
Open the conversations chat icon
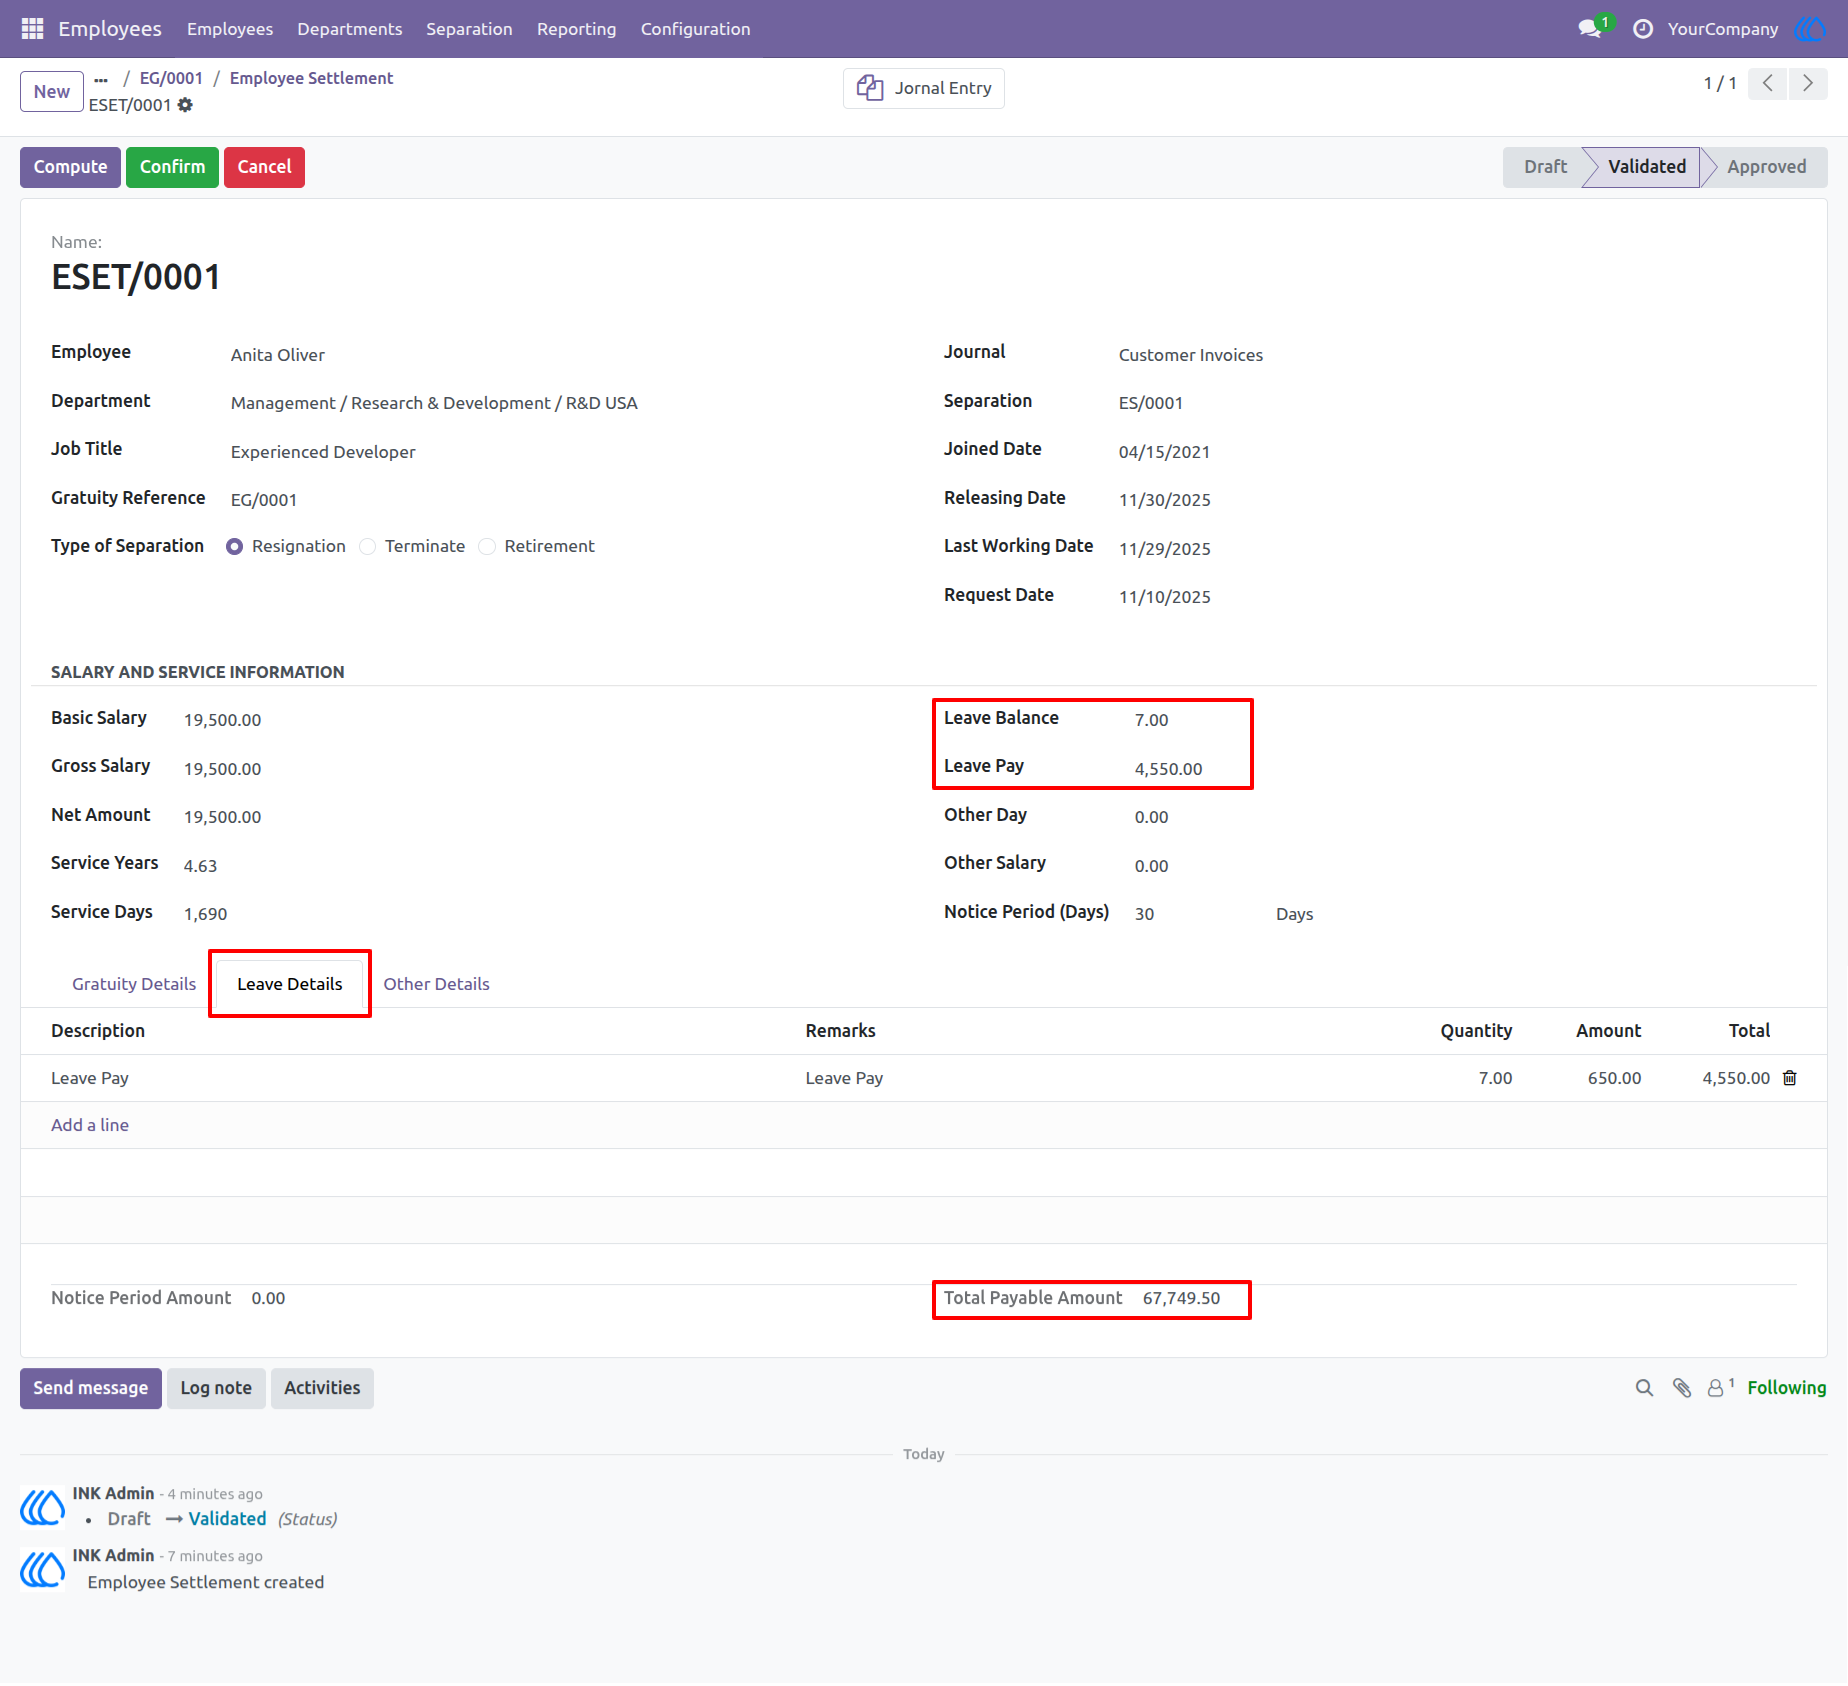[x=1590, y=29]
